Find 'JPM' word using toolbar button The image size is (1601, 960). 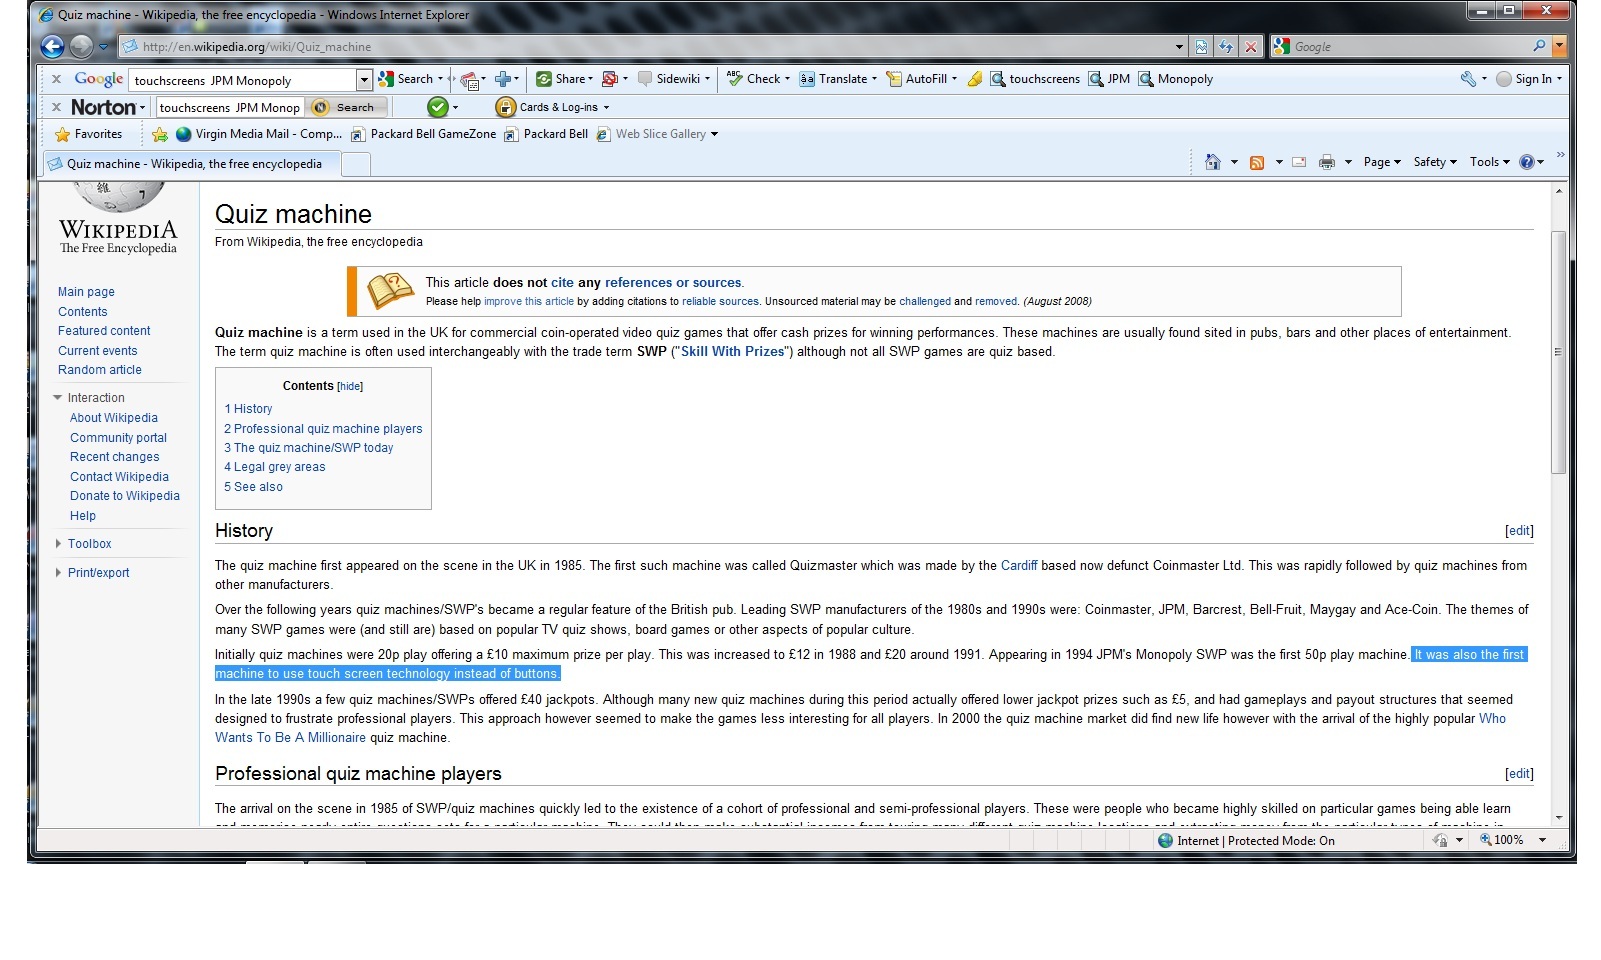coord(1109,79)
